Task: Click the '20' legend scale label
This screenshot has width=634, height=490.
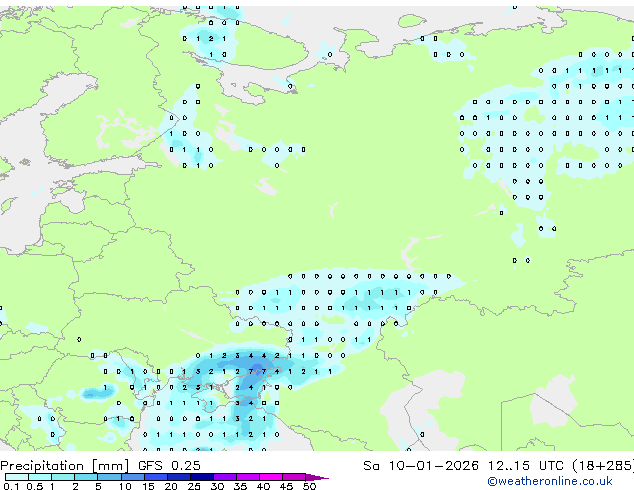Action: (171, 486)
